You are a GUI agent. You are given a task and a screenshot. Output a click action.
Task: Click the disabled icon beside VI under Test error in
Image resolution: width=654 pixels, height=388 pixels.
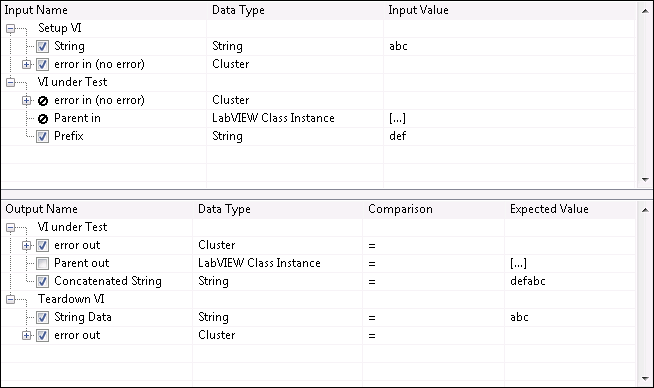(43, 101)
